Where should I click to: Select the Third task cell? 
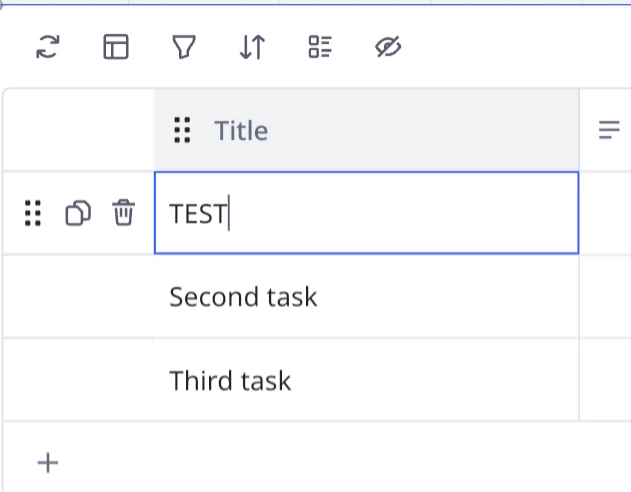367,380
